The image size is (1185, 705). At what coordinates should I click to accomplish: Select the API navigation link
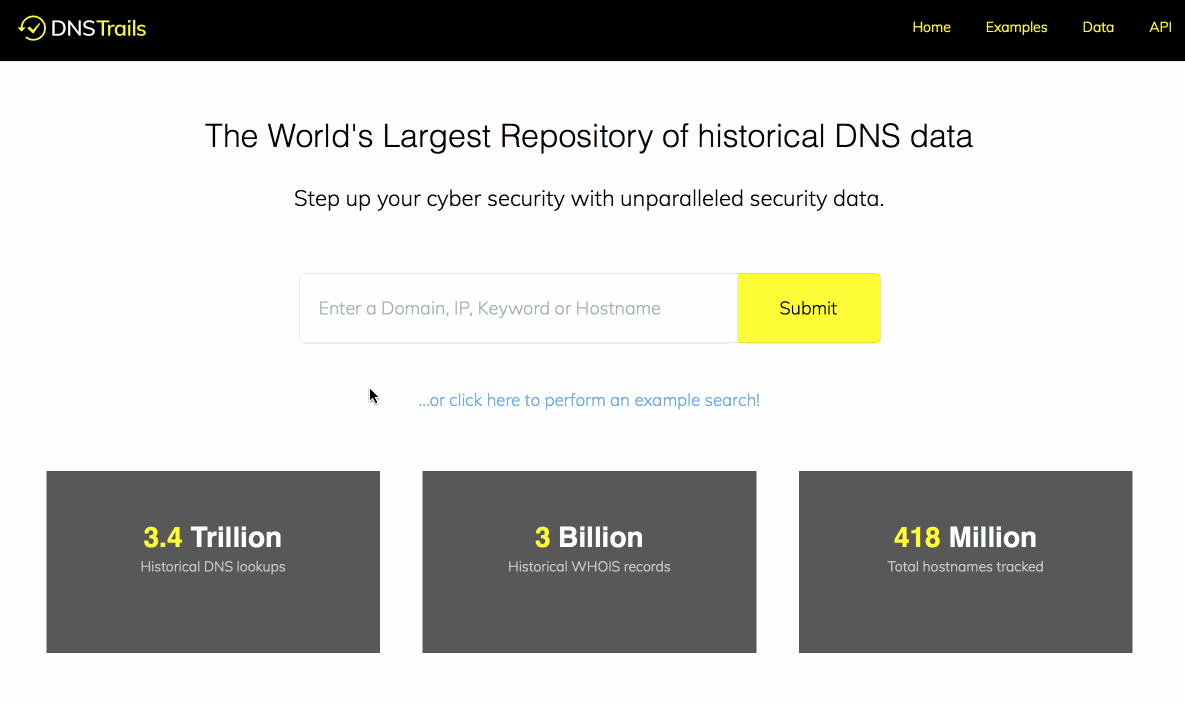[1160, 27]
